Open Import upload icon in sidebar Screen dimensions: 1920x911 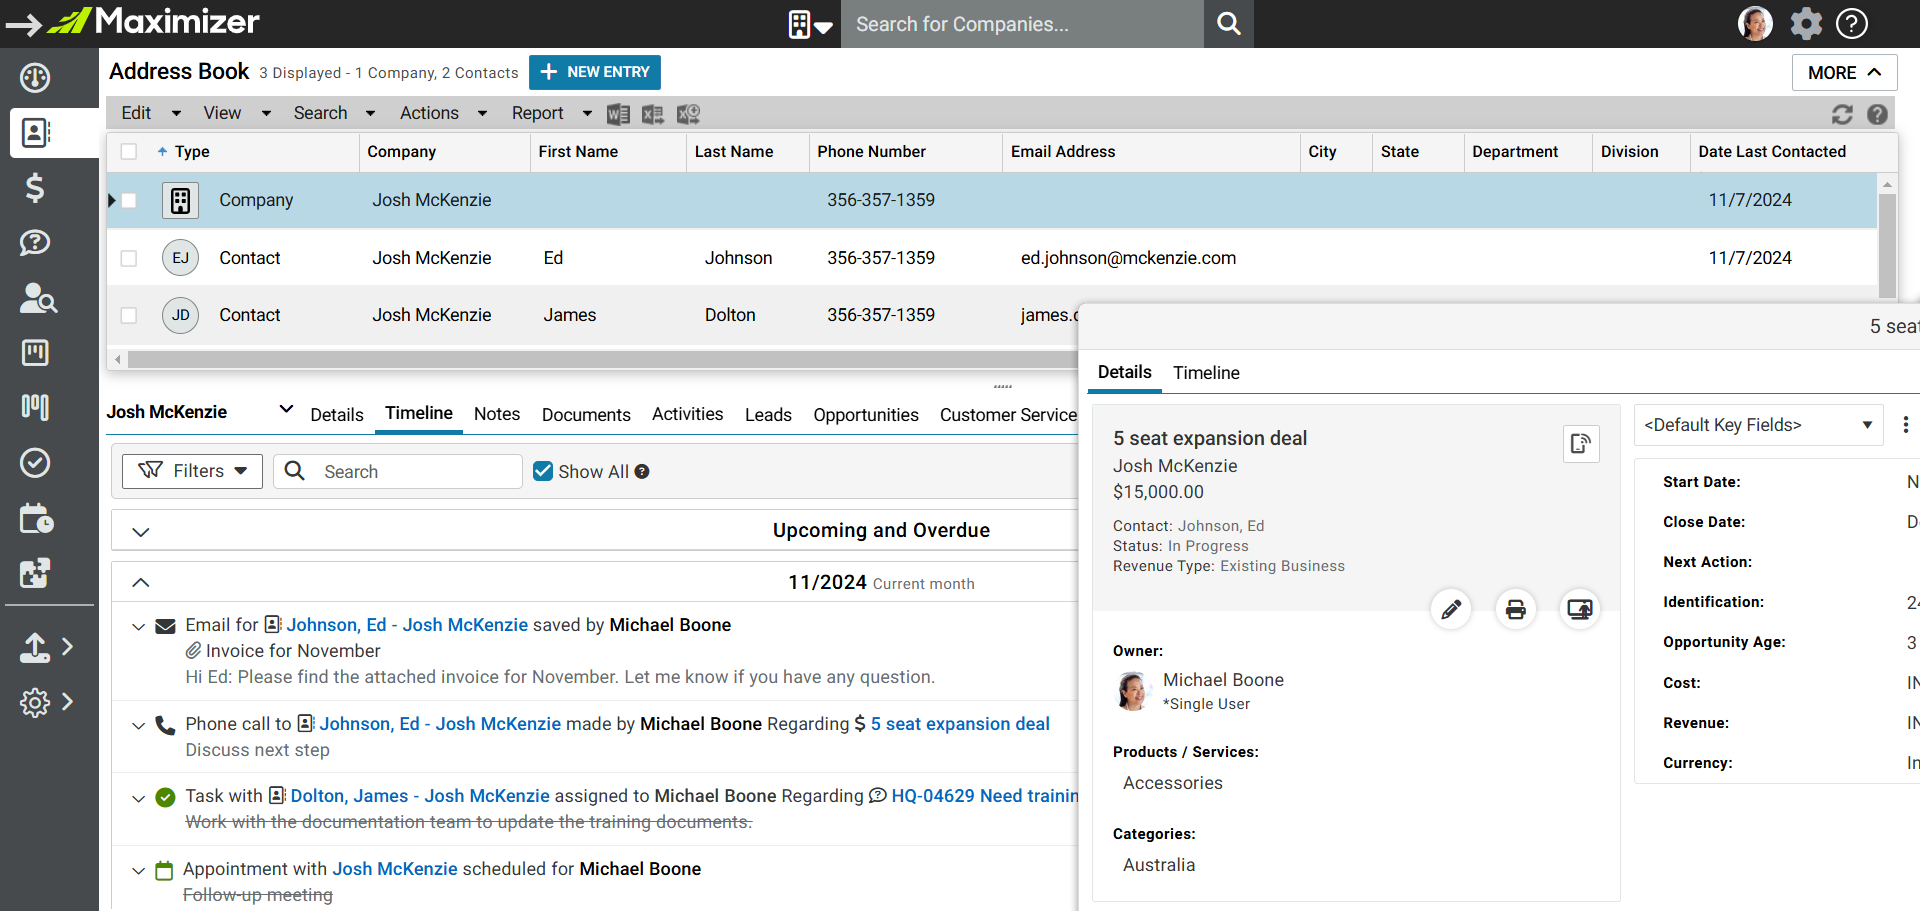[x=35, y=647]
